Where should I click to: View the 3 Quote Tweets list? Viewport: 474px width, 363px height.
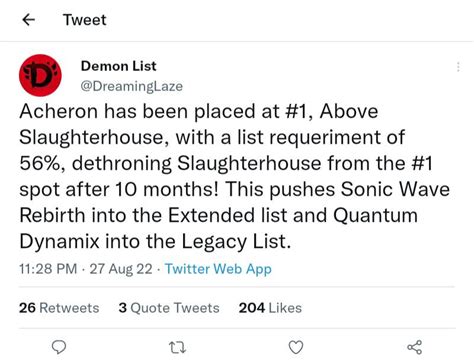click(169, 308)
